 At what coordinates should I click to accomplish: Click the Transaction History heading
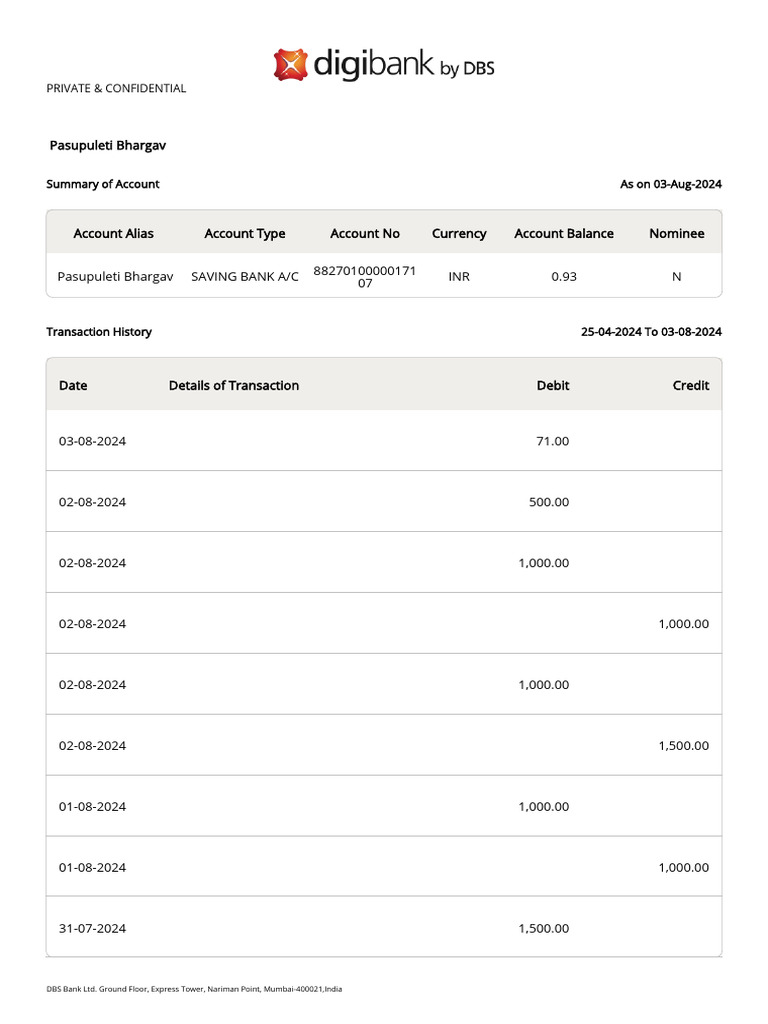click(99, 332)
